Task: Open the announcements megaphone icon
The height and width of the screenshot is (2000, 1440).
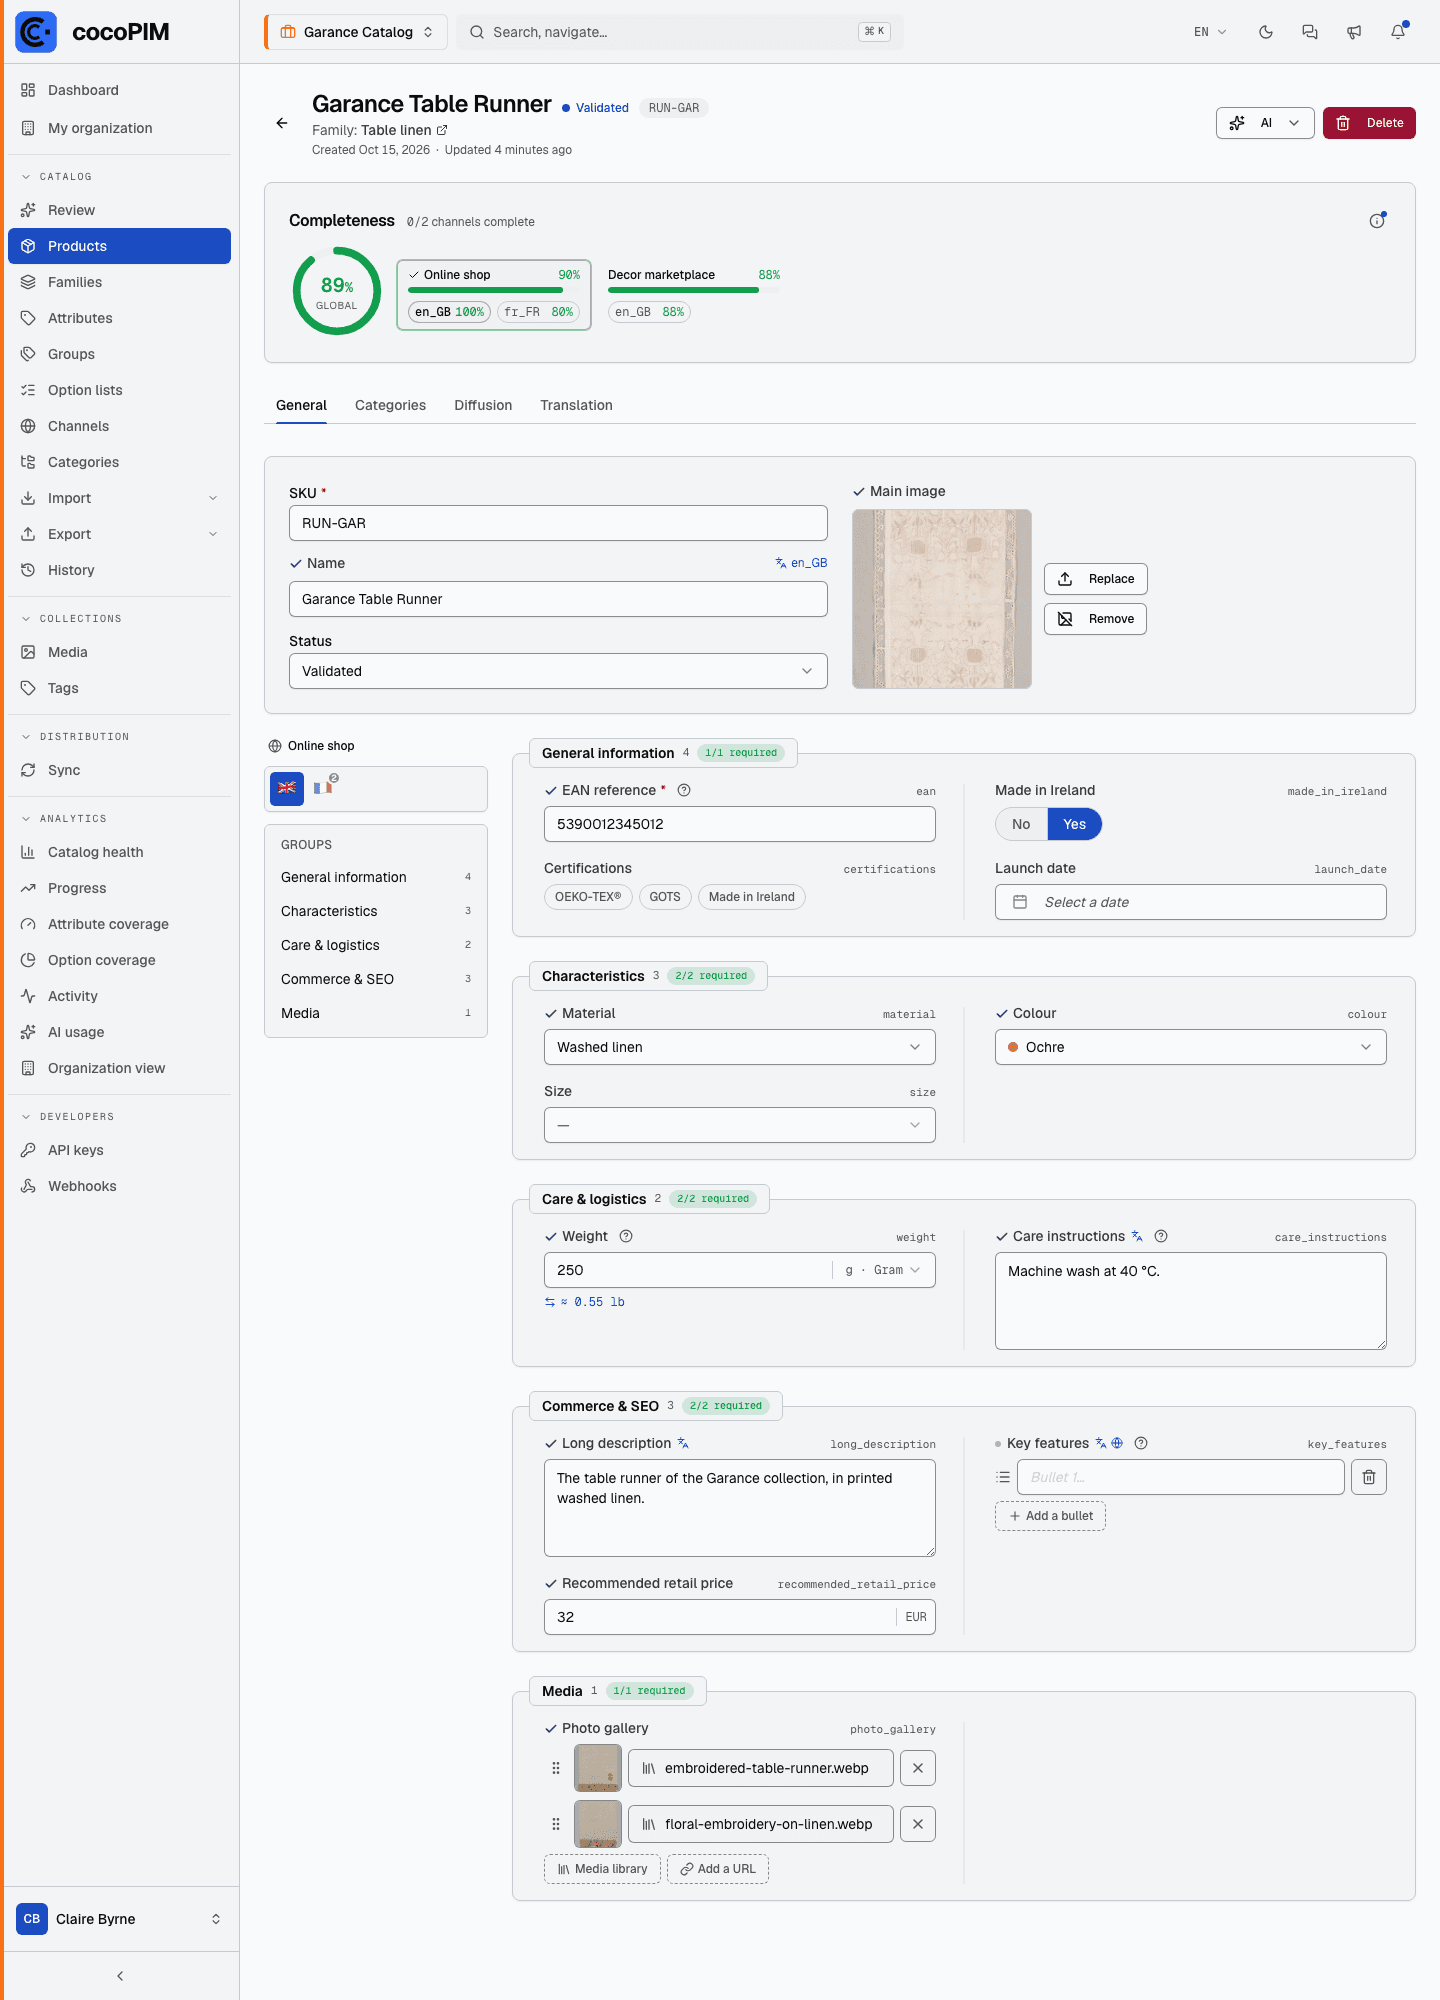Action: (1354, 32)
